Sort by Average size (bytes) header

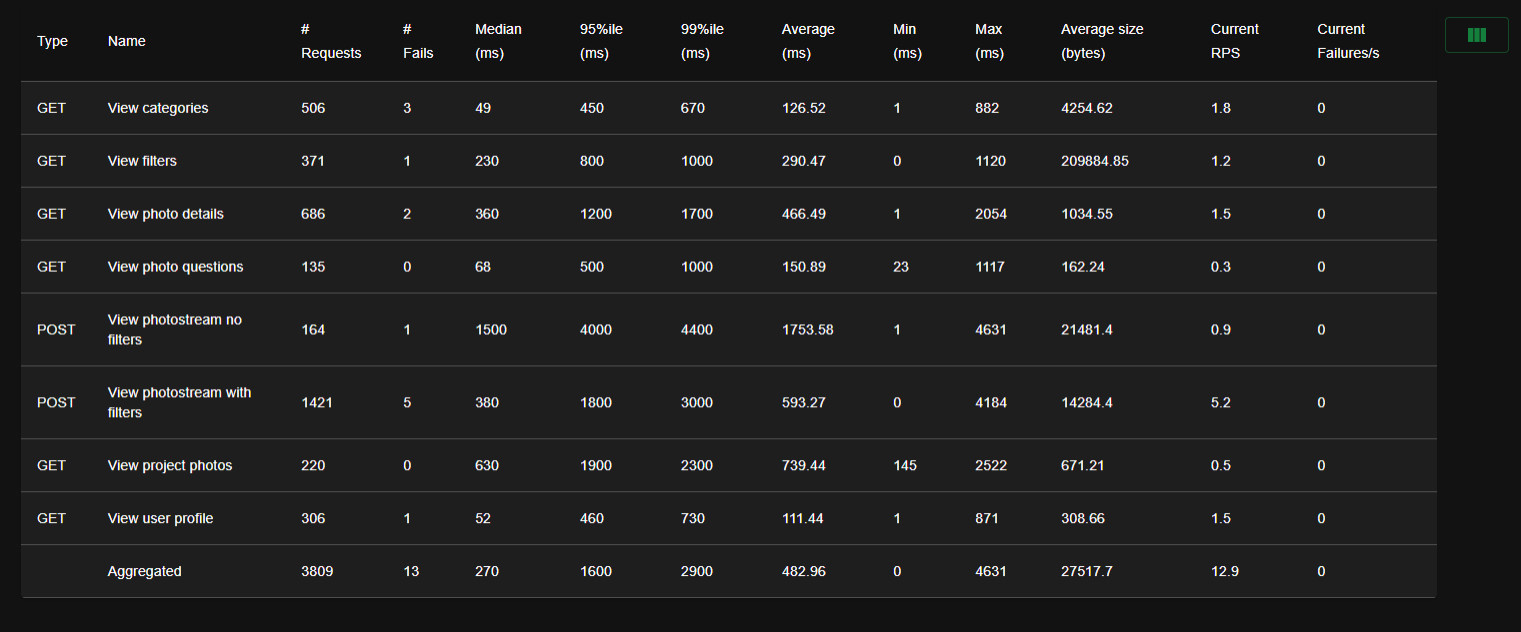click(1102, 41)
